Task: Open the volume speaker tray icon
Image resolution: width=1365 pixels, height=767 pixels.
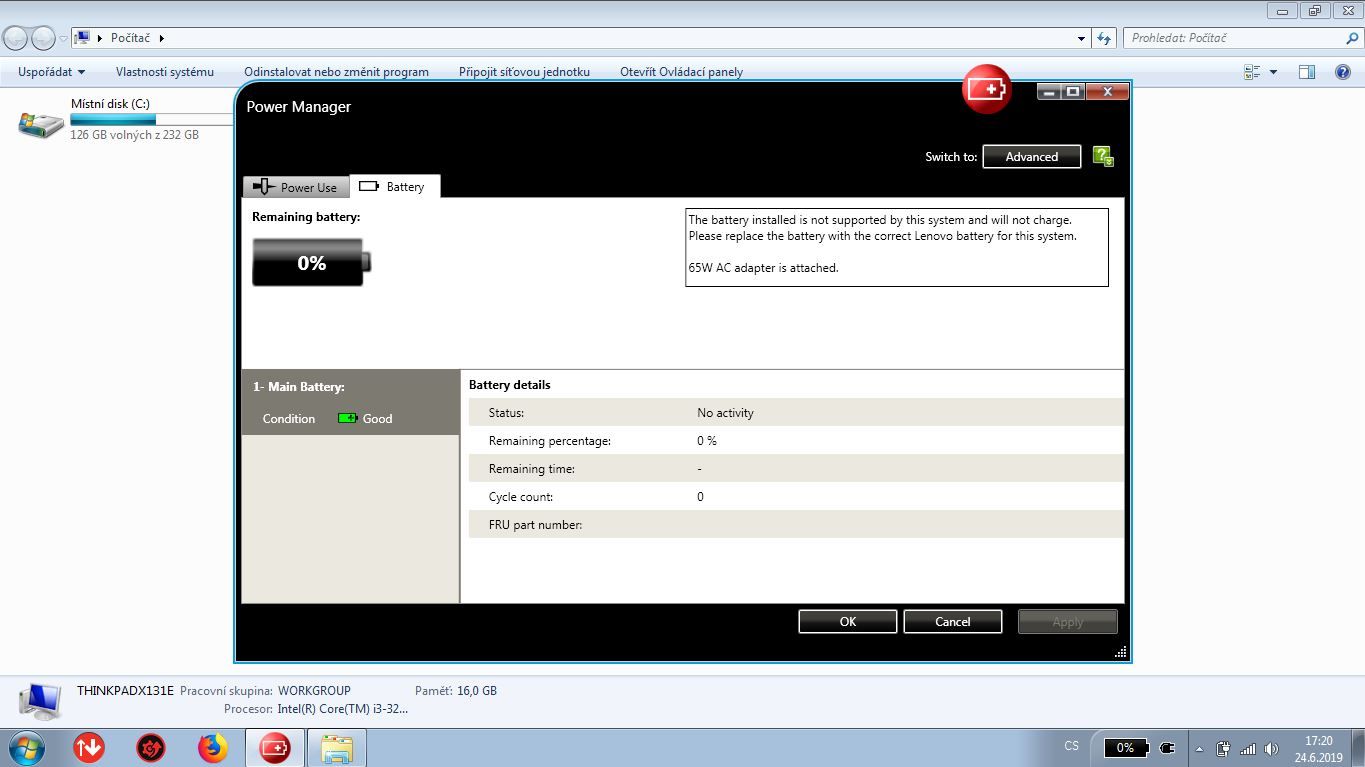Action: pos(1271,748)
